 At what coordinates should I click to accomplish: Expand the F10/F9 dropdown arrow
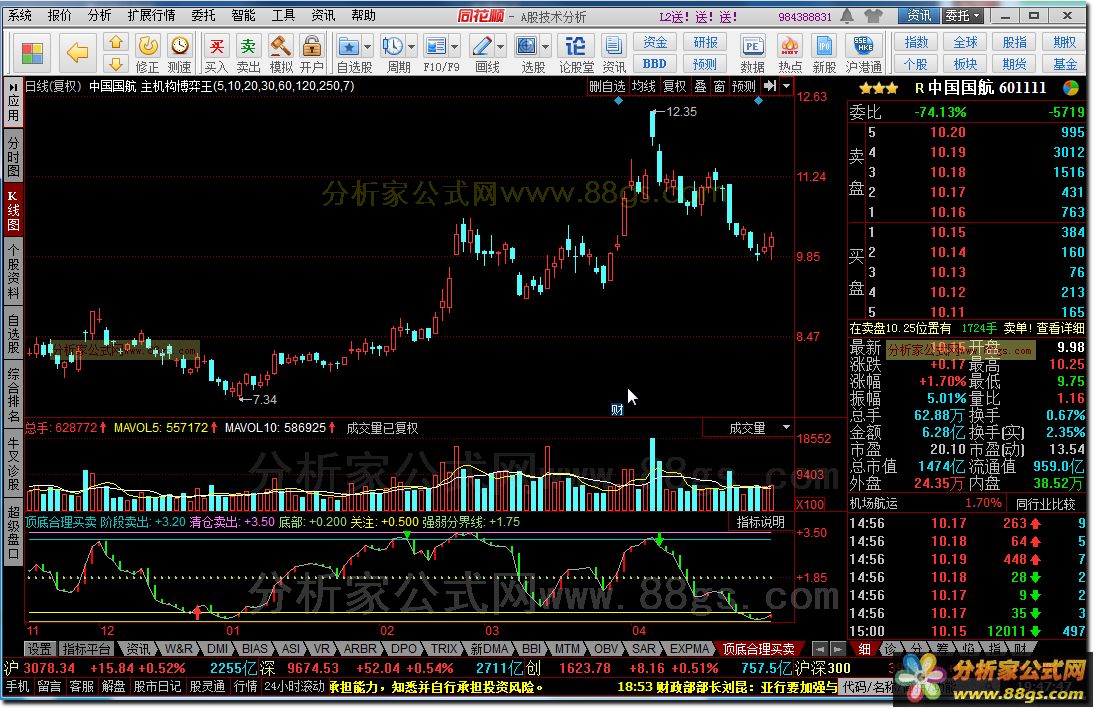tap(455, 47)
